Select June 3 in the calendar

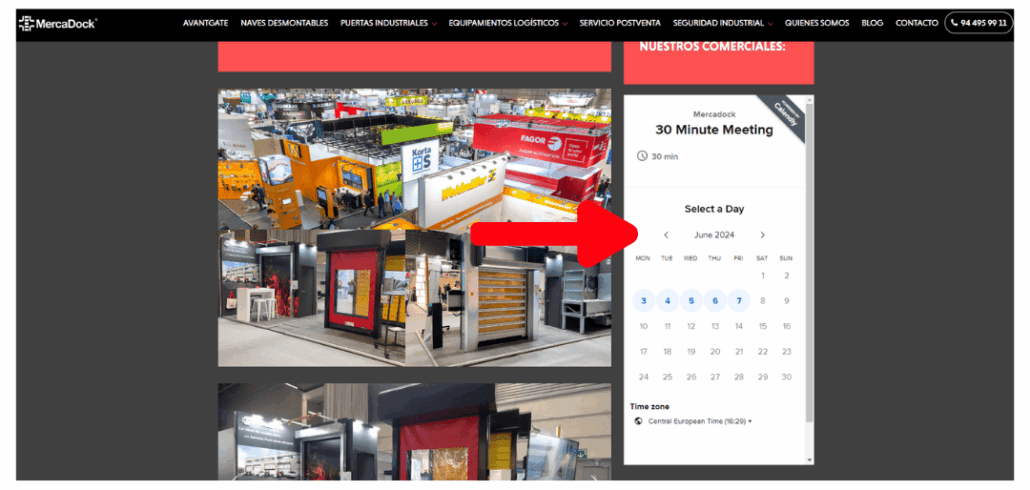tap(643, 300)
